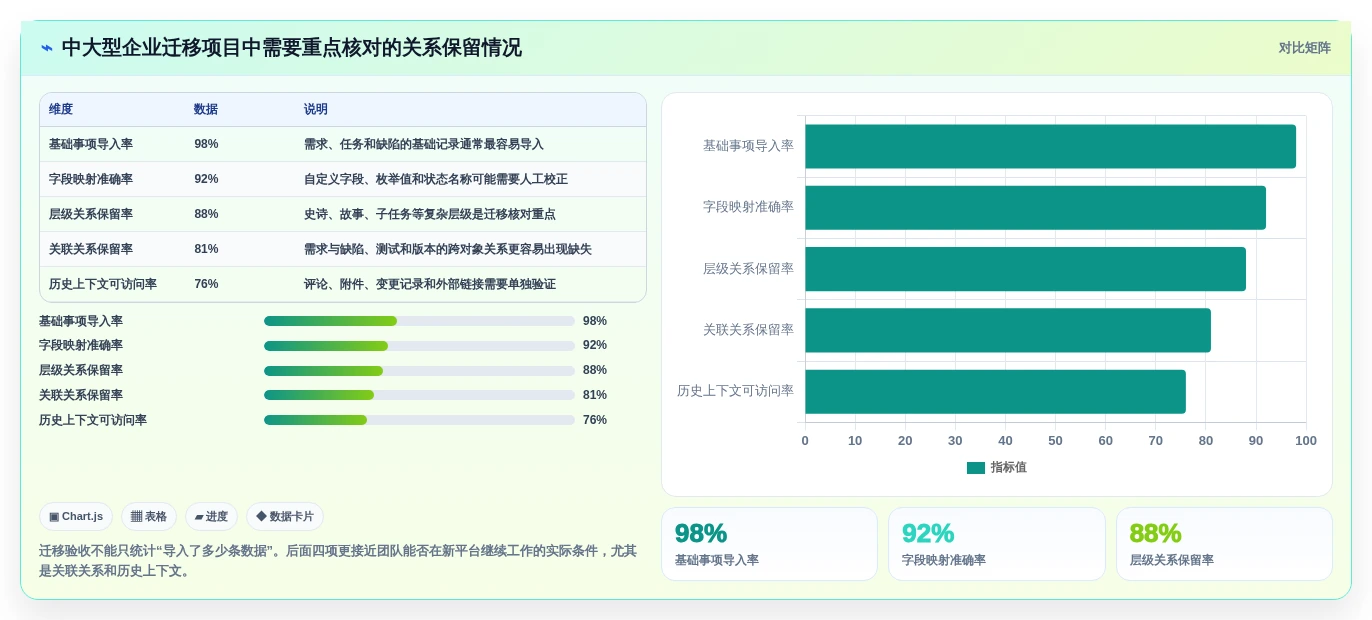Click the Chart.js tag chip
This screenshot has height=620, width=1372.
tap(76, 517)
